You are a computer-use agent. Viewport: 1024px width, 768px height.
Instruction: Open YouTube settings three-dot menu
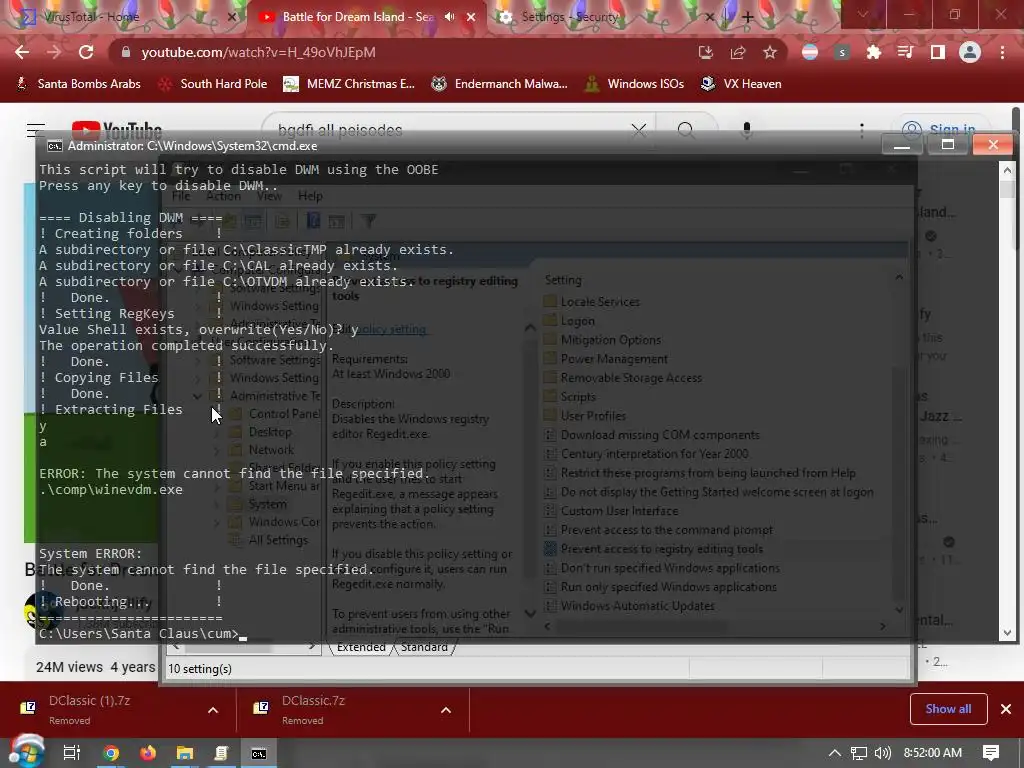862,130
